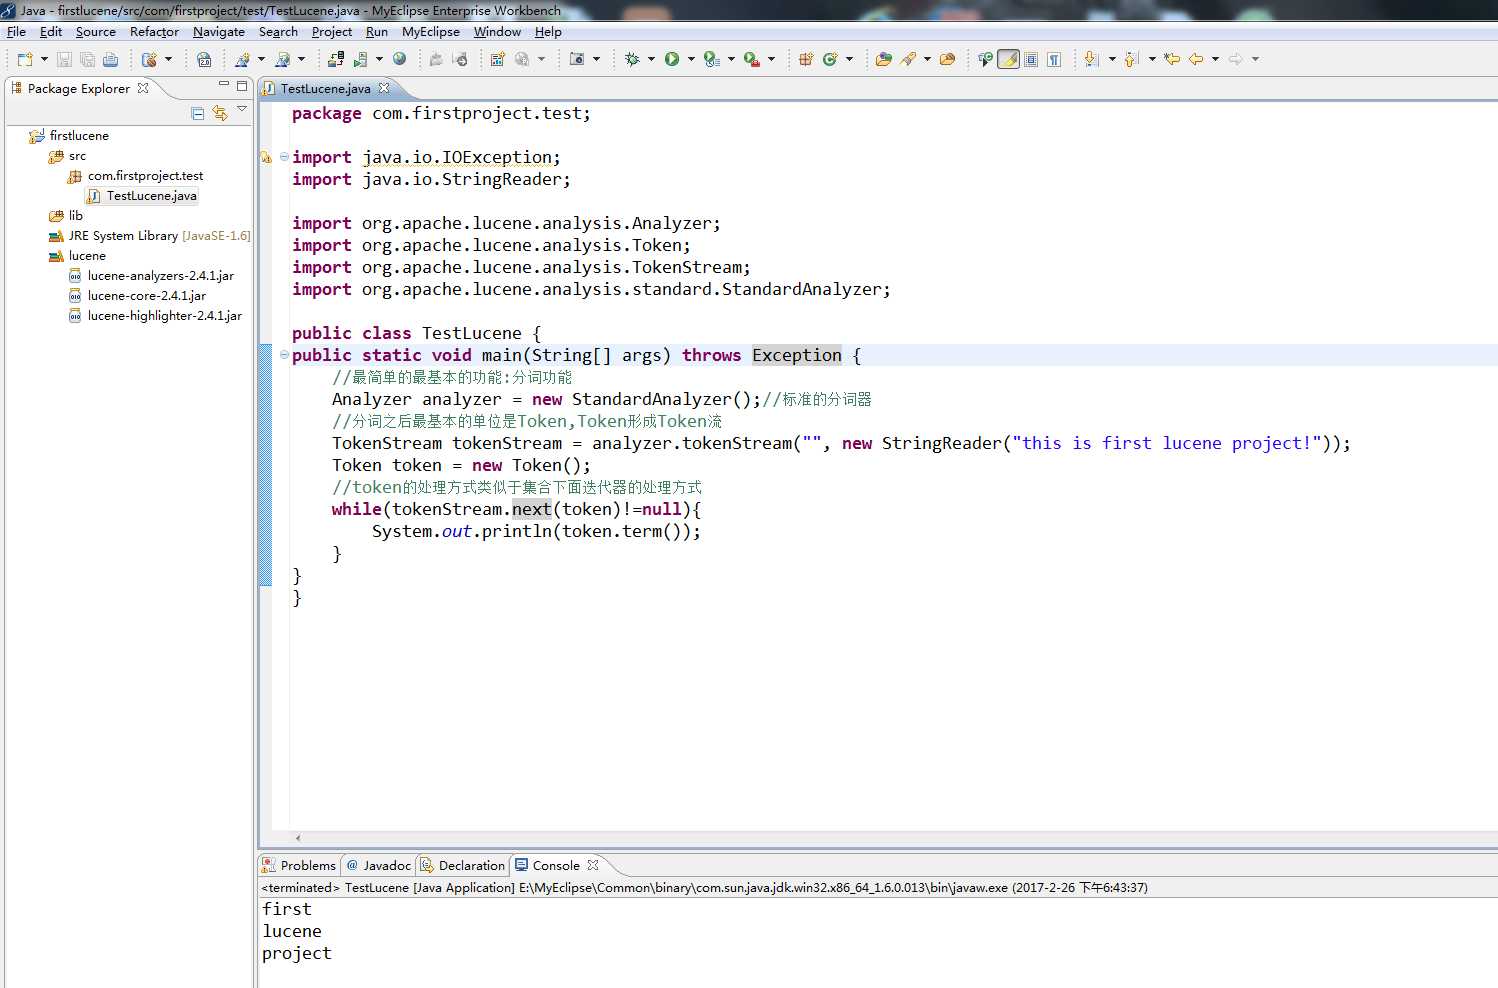Click the Run Last Tool icon
The width and height of the screenshot is (1498, 988).
[751, 59]
